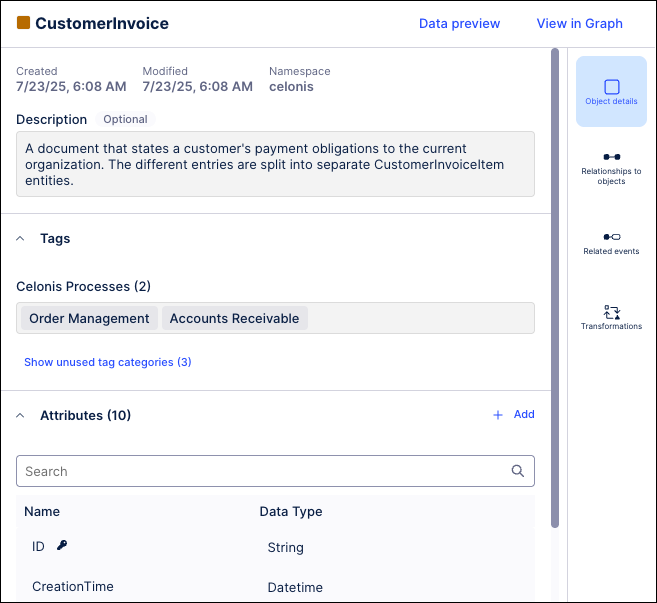Select the Order Management tag
Image resolution: width=657 pixels, height=603 pixels.
pyautogui.click(x=89, y=318)
